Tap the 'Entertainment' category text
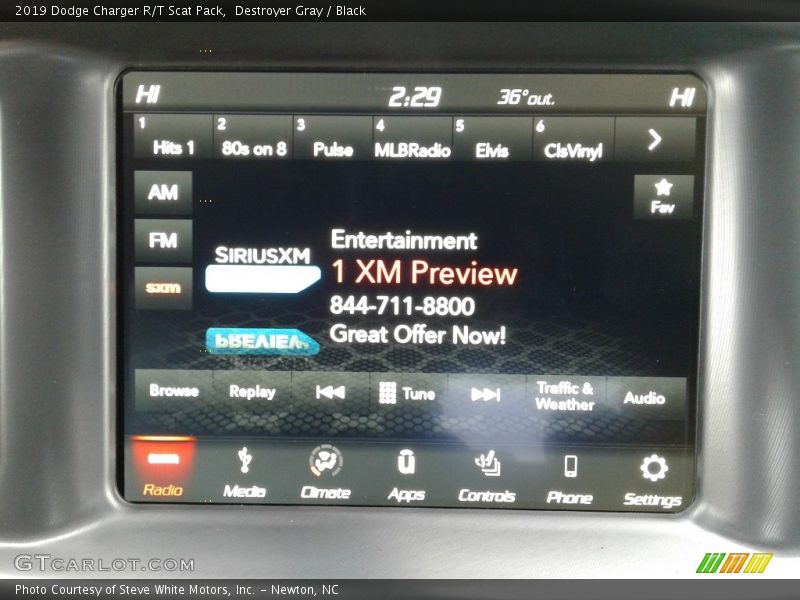 (x=404, y=240)
